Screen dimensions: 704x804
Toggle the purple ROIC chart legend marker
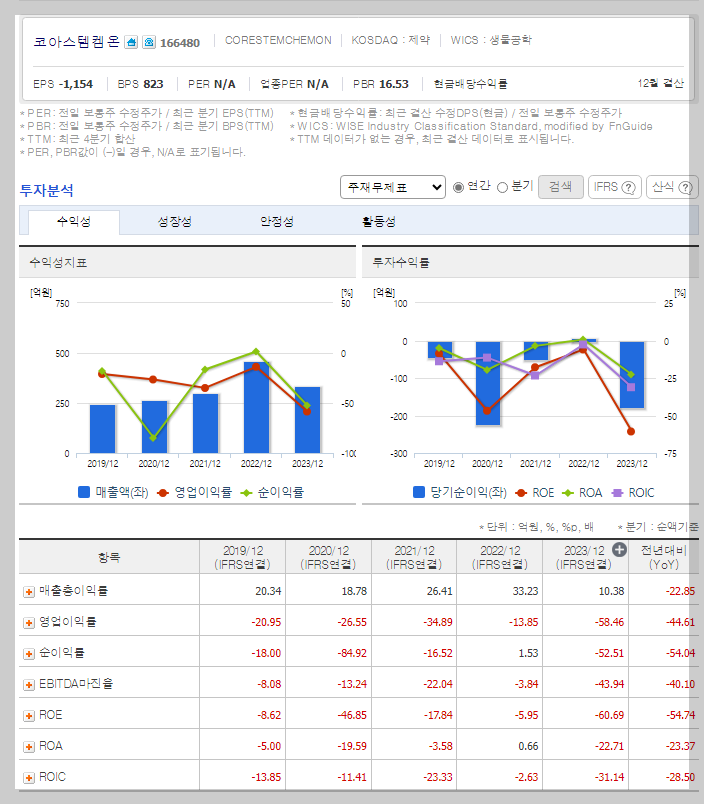617,493
